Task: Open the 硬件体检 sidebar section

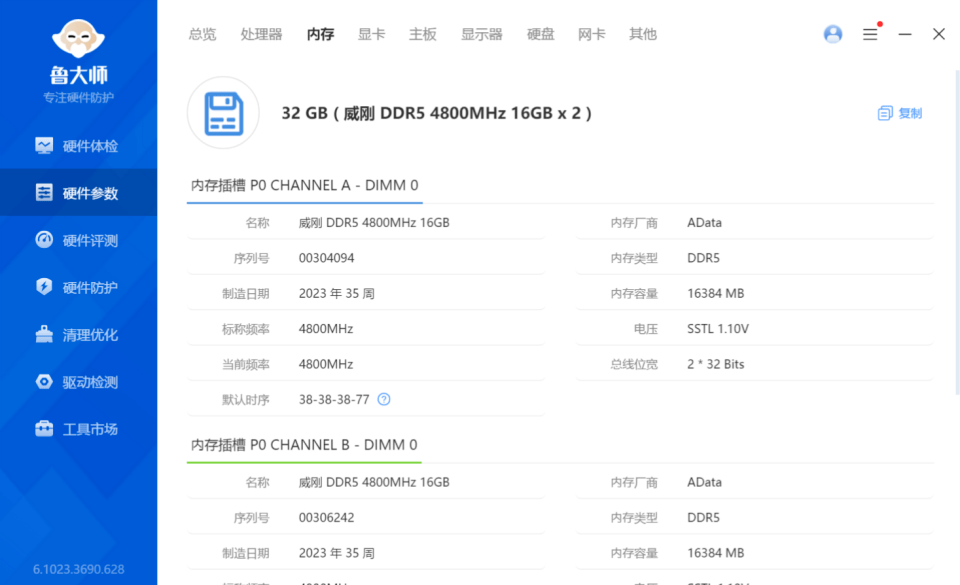Action: pyautogui.click(x=78, y=145)
